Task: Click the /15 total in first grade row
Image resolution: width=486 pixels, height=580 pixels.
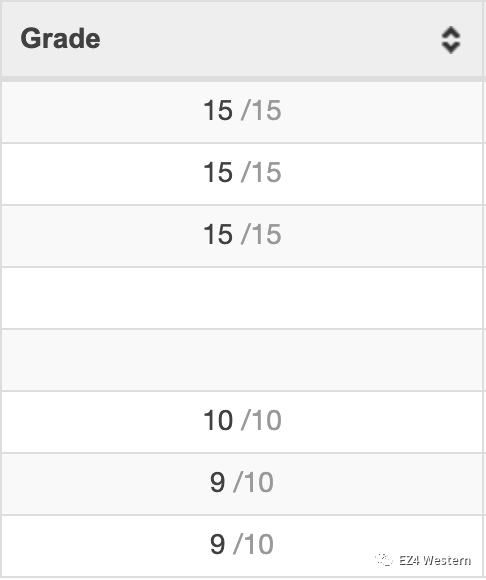Action: point(261,110)
